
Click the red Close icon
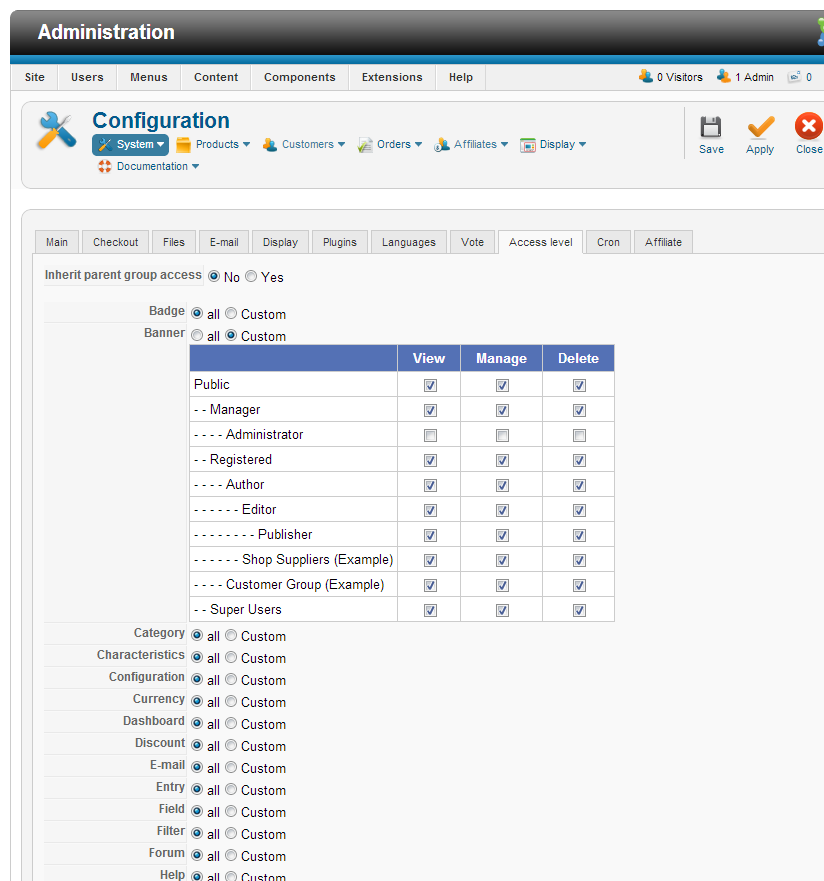coord(809,126)
